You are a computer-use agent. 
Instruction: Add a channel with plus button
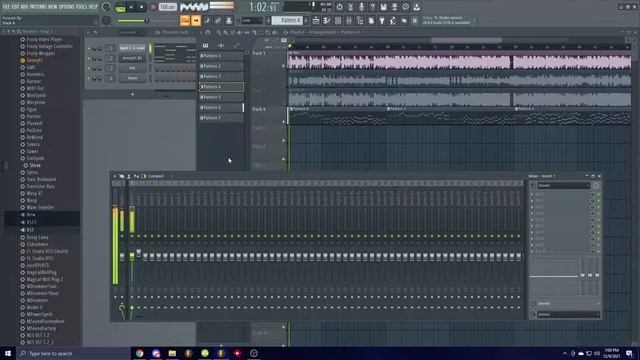[133, 94]
